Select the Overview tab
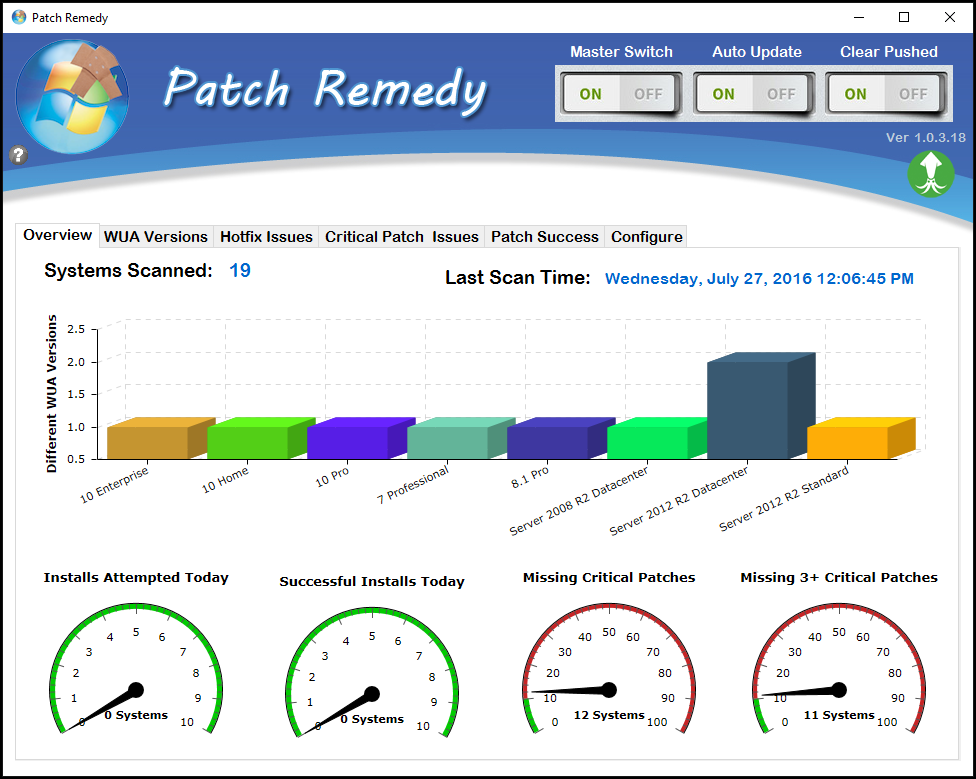The image size is (976, 779). [58, 235]
